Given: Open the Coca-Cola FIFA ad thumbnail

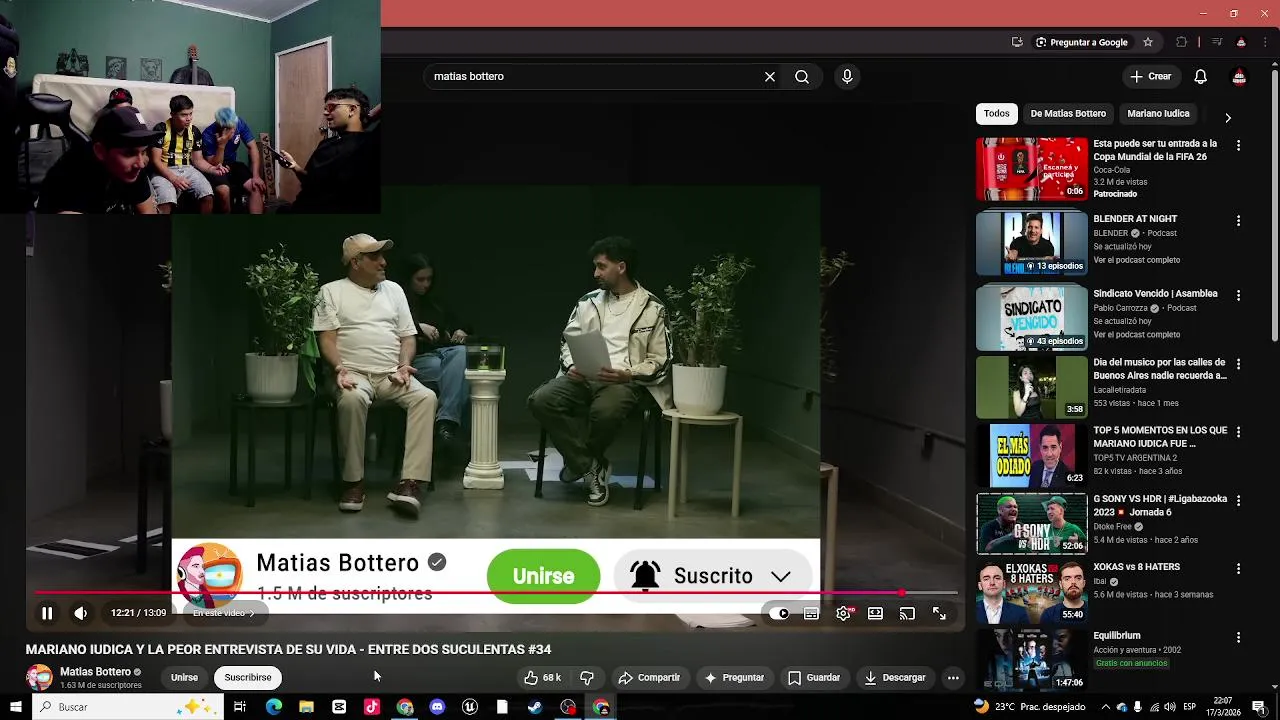Looking at the screenshot, I should (1031, 169).
